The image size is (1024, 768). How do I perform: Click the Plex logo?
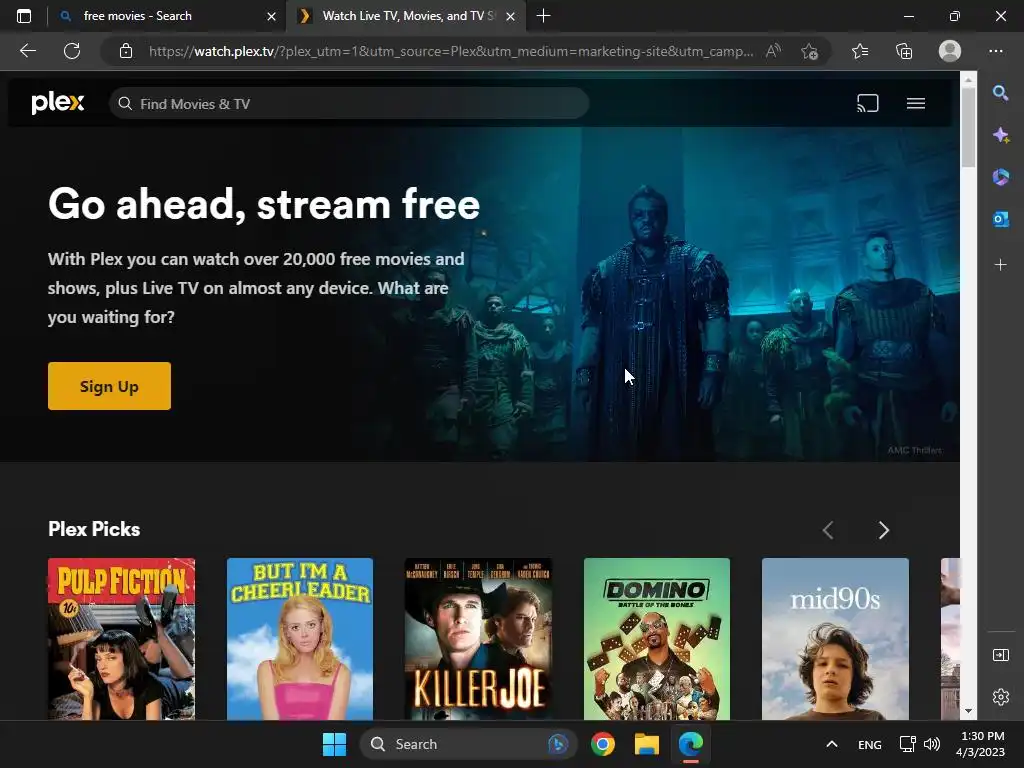57,103
